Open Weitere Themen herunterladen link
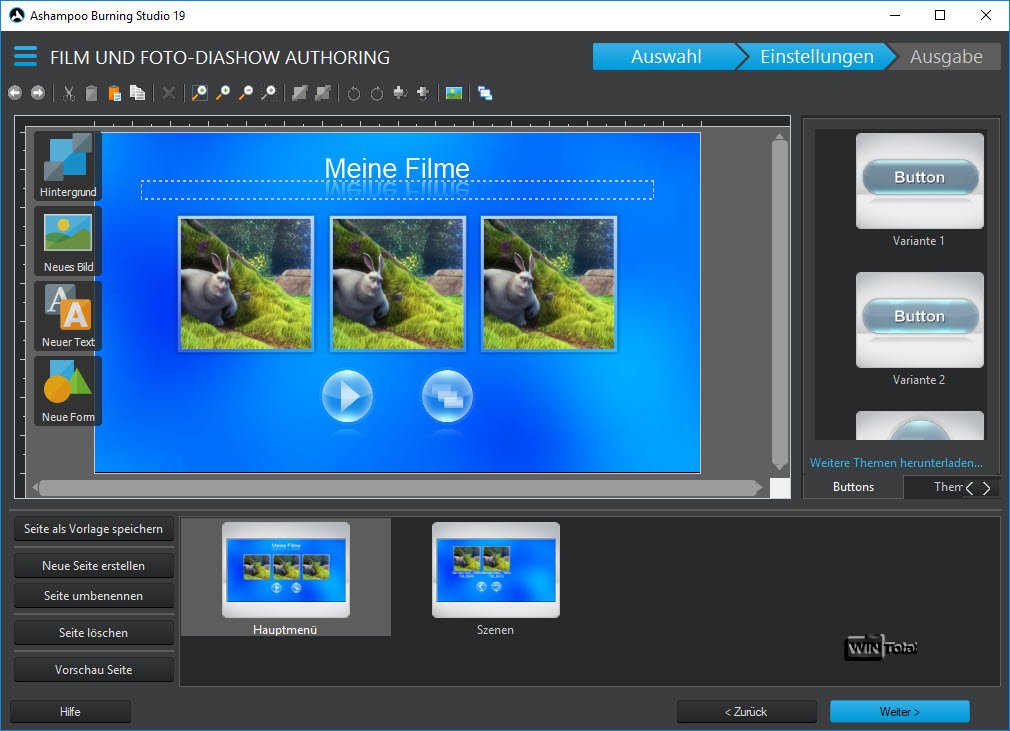Viewport: 1010px width, 731px height. (896, 463)
